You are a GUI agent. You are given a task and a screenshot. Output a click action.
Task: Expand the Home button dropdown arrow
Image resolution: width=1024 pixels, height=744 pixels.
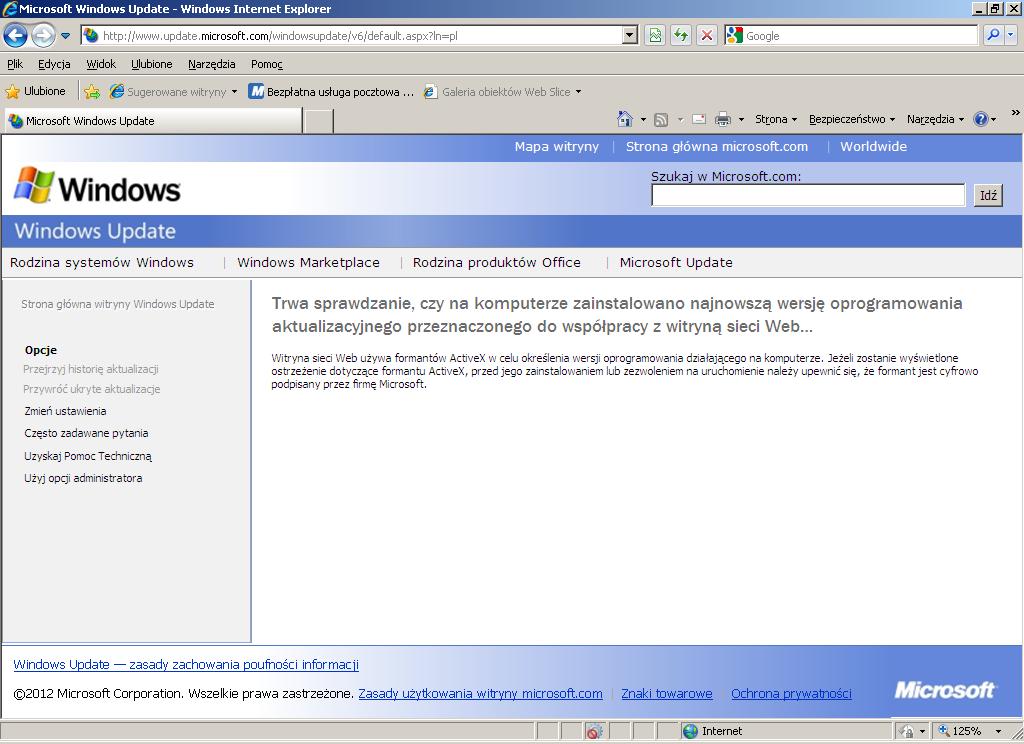[x=643, y=120]
